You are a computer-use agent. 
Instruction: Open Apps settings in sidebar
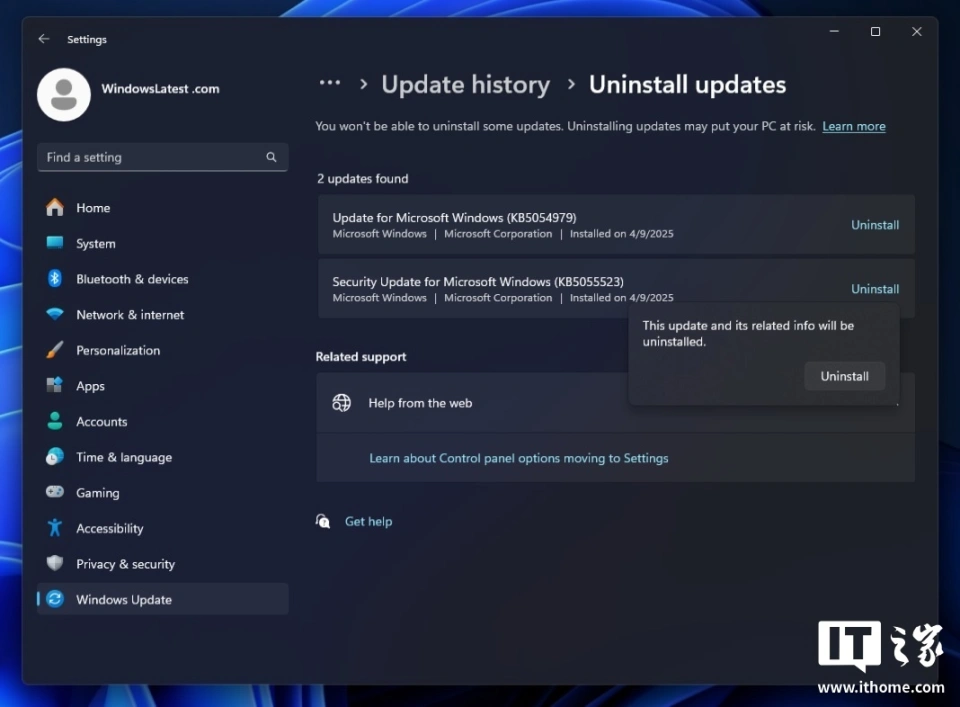pyautogui.click(x=90, y=386)
